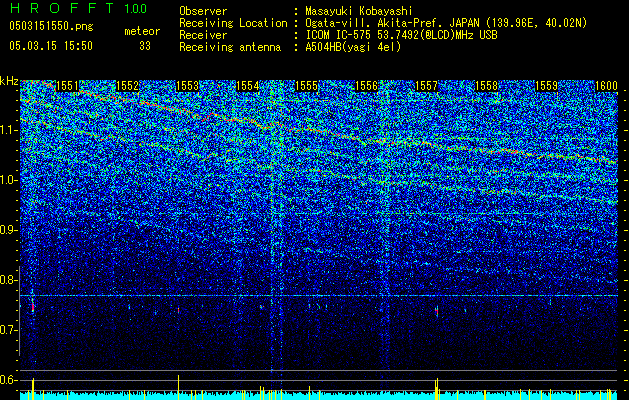
Task: Click the meteor count value 33
Action: click(145, 46)
